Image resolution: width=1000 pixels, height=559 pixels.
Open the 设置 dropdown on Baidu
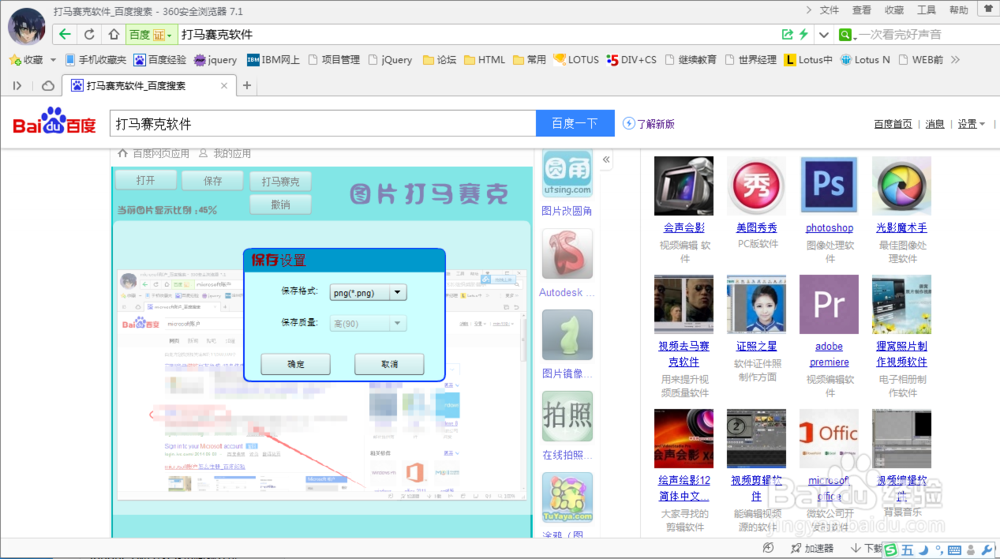point(971,124)
